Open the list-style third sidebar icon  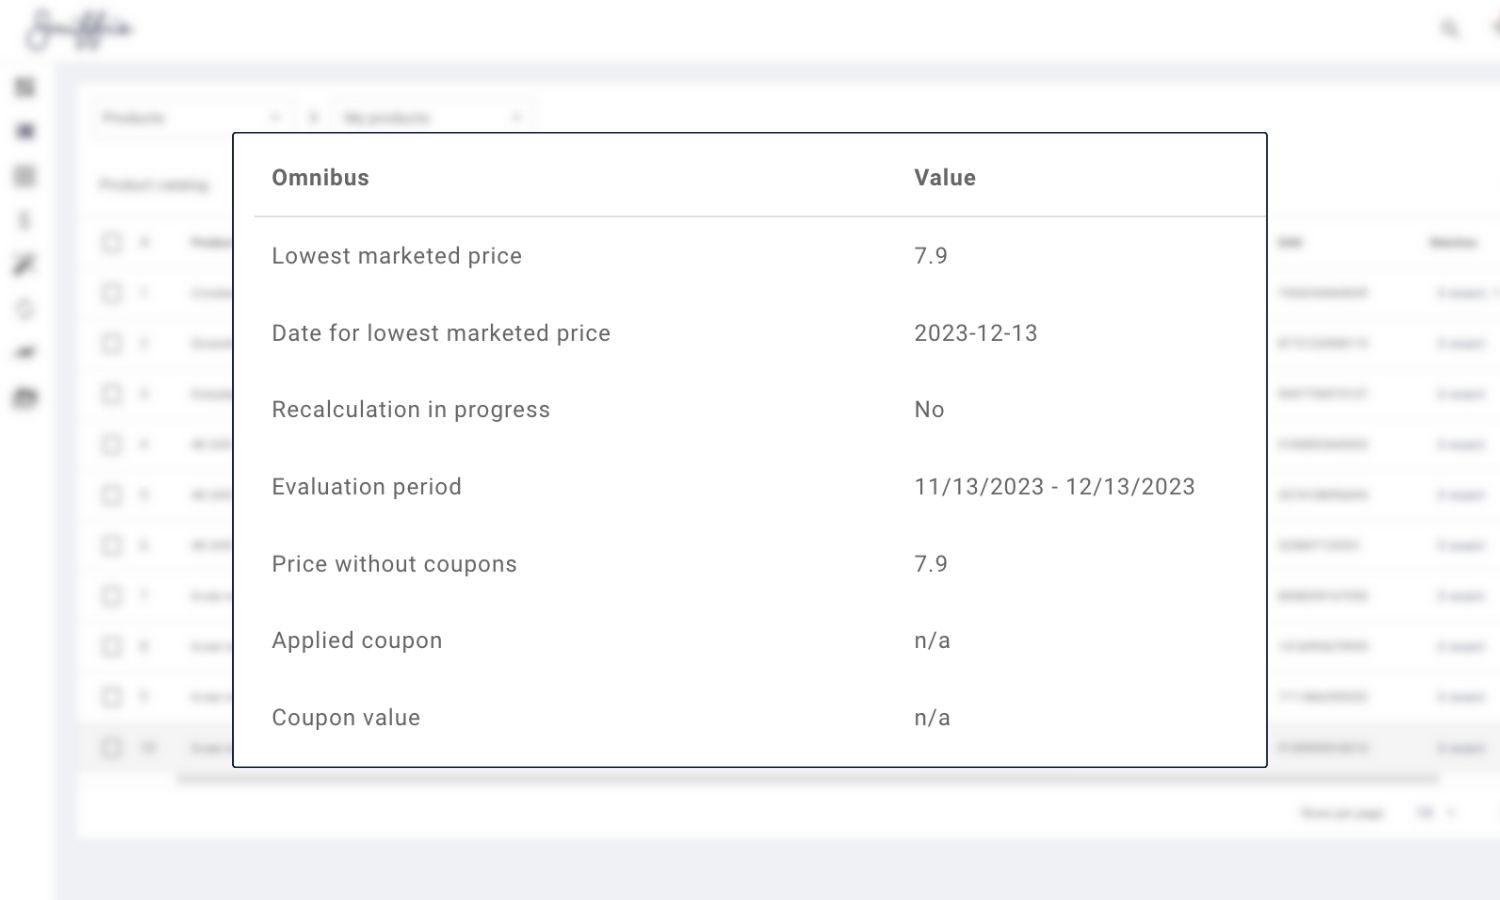pyautogui.click(x=25, y=176)
